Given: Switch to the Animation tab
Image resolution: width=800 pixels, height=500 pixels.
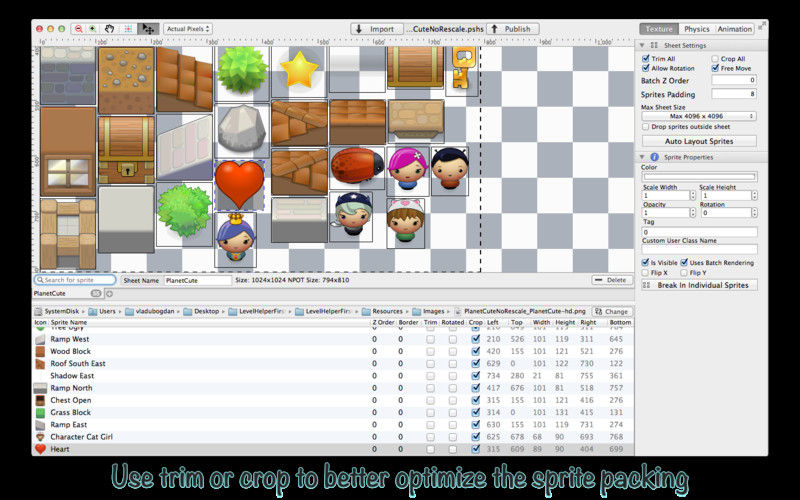Looking at the screenshot, I should pos(735,29).
